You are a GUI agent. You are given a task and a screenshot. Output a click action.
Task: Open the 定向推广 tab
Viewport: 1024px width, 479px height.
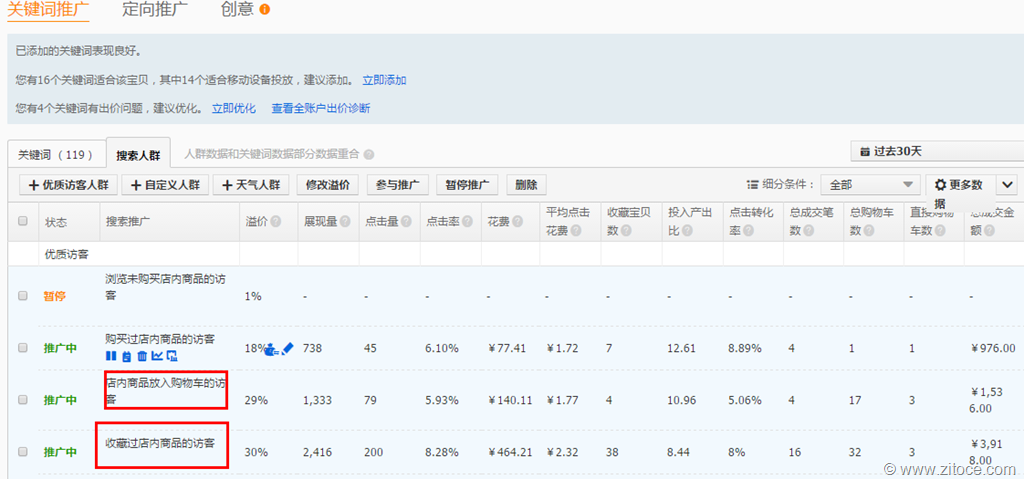click(x=154, y=10)
